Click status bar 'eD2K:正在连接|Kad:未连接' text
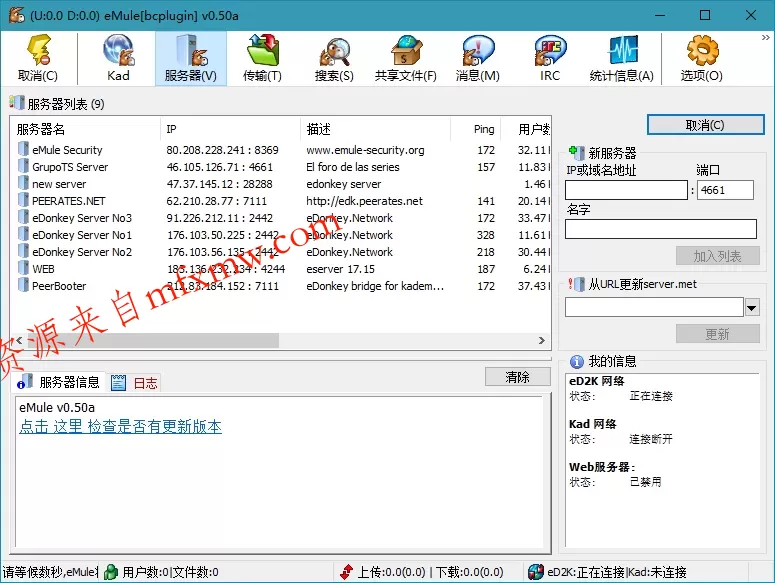The height and width of the screenshot is (583, 775). (617, 572)
